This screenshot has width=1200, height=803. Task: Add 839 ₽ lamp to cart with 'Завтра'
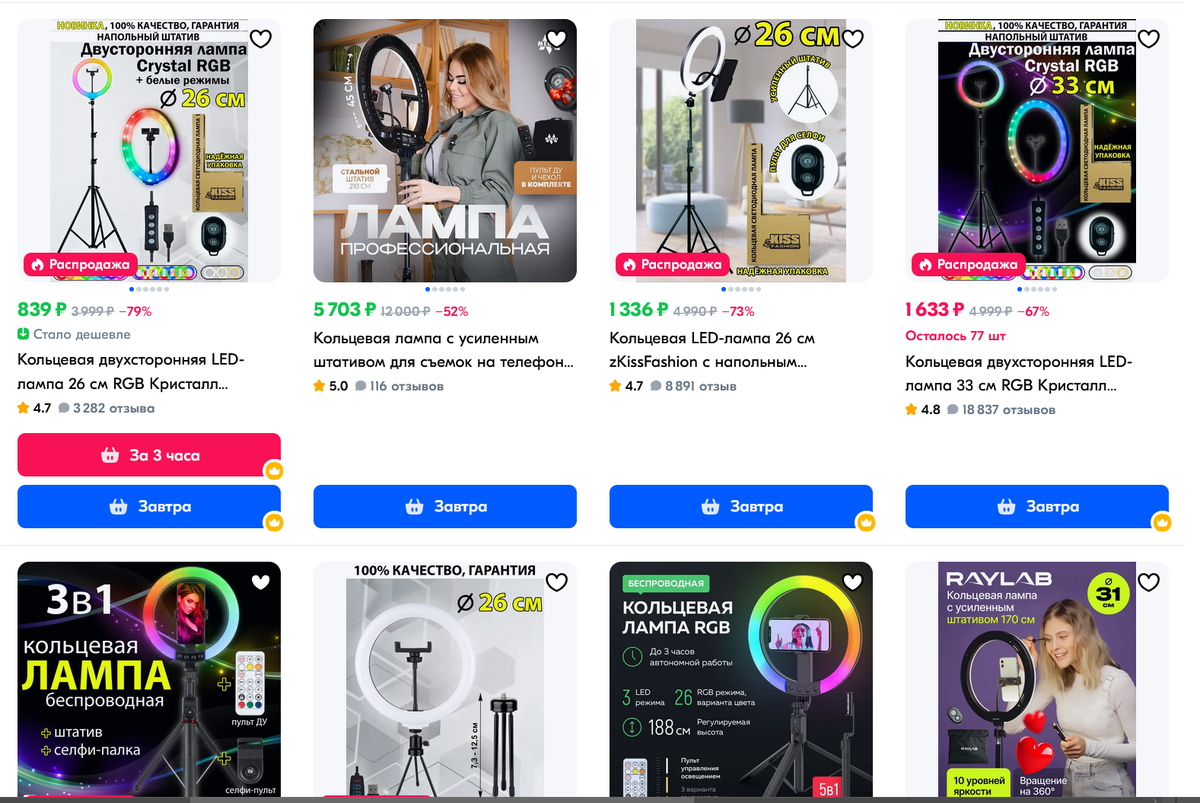149,507
